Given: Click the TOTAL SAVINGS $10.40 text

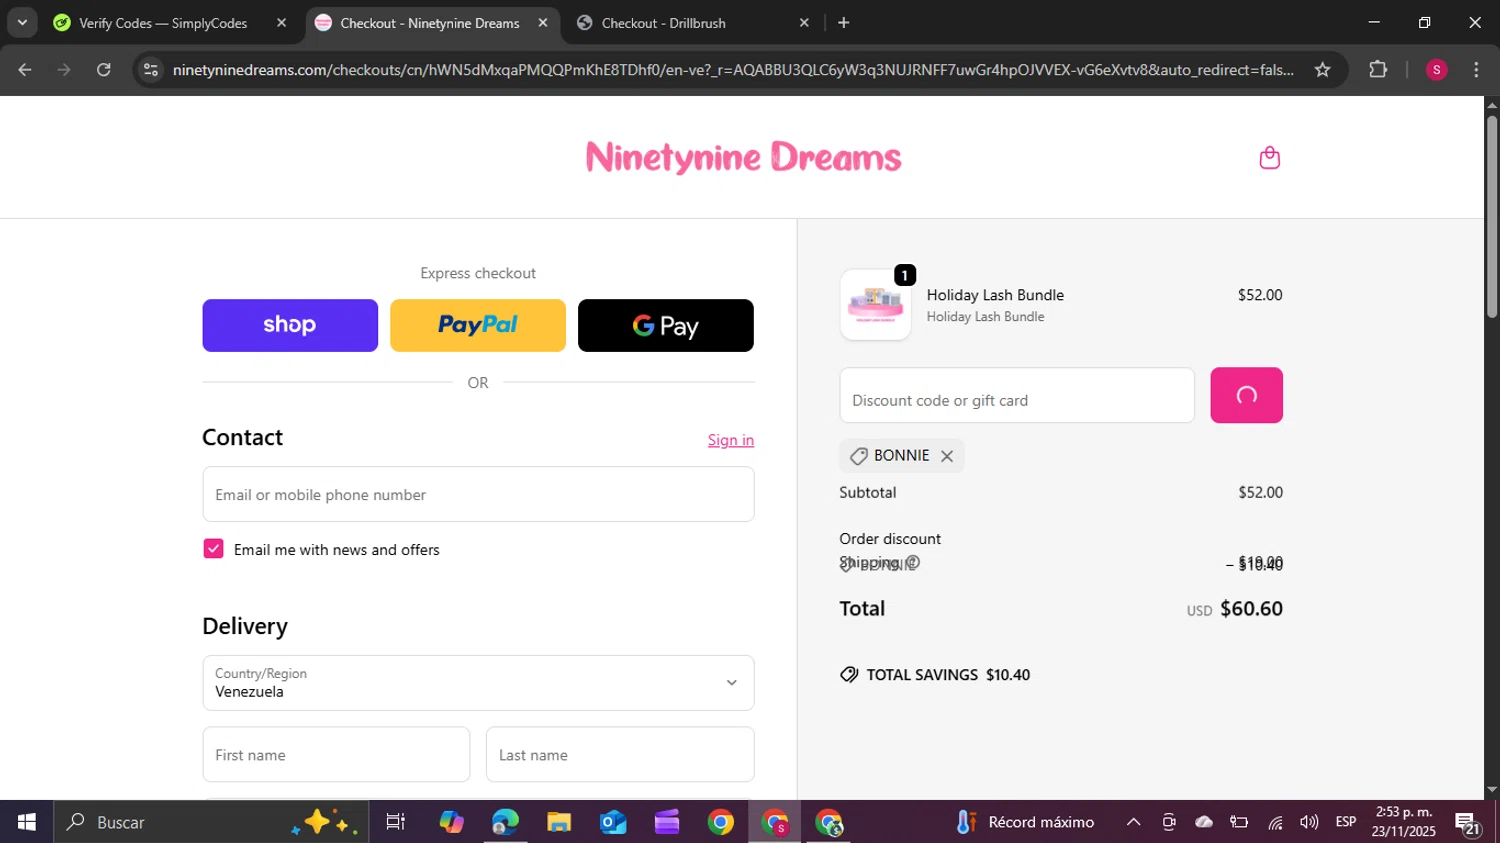Looking at the screenshot, I should coord(948,675).
